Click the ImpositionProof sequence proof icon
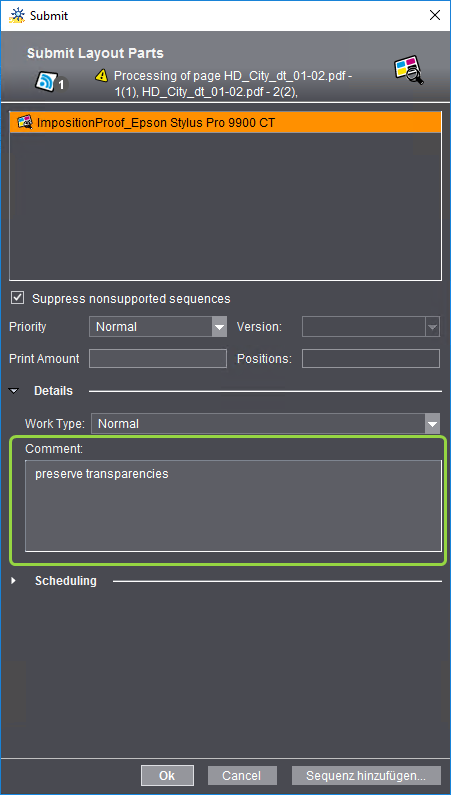 coord(25,122)
